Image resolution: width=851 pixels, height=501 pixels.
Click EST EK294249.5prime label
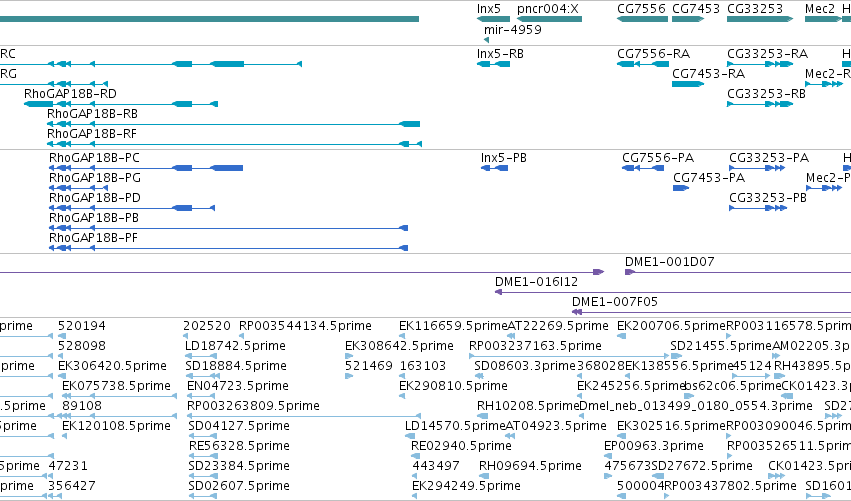pyautogui.click(x=466, y=486)
